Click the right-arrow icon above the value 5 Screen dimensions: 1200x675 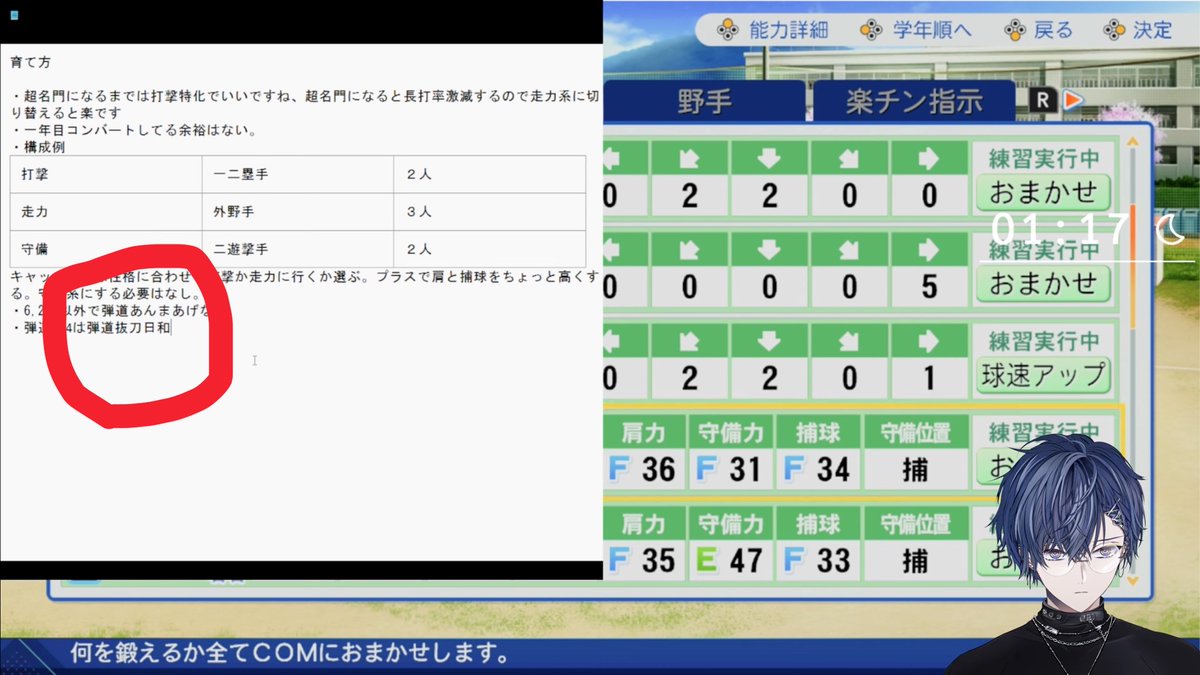point(929,249)
